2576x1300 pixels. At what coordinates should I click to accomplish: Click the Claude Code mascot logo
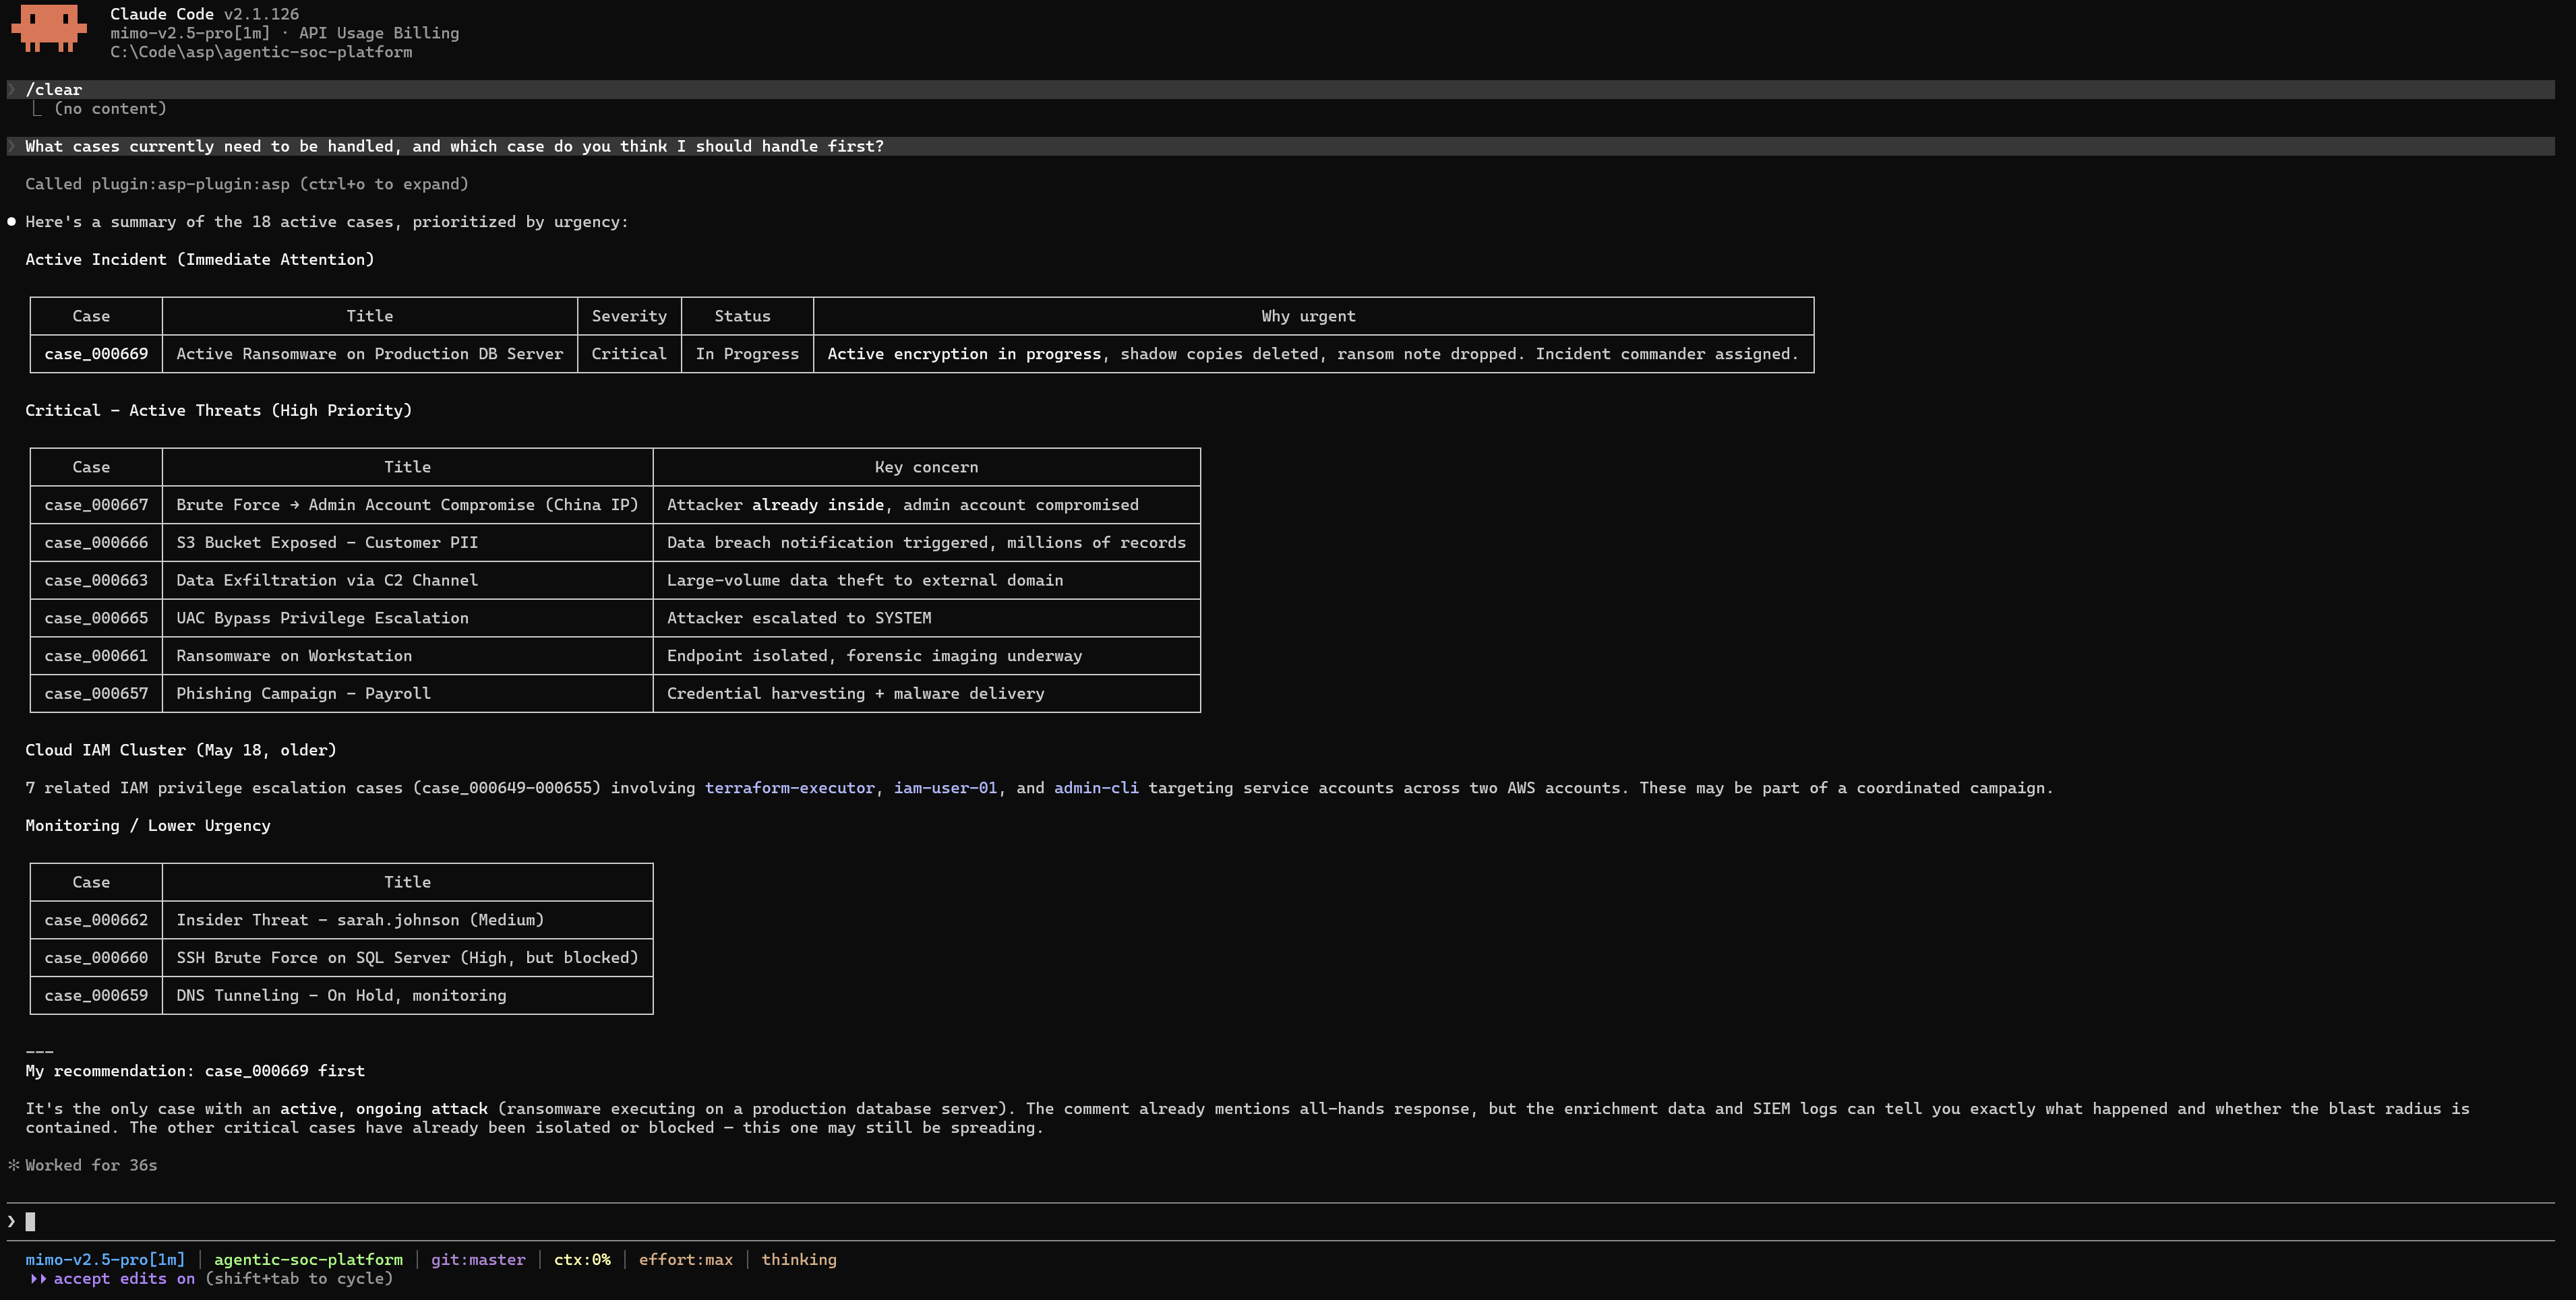coord(49,28)
